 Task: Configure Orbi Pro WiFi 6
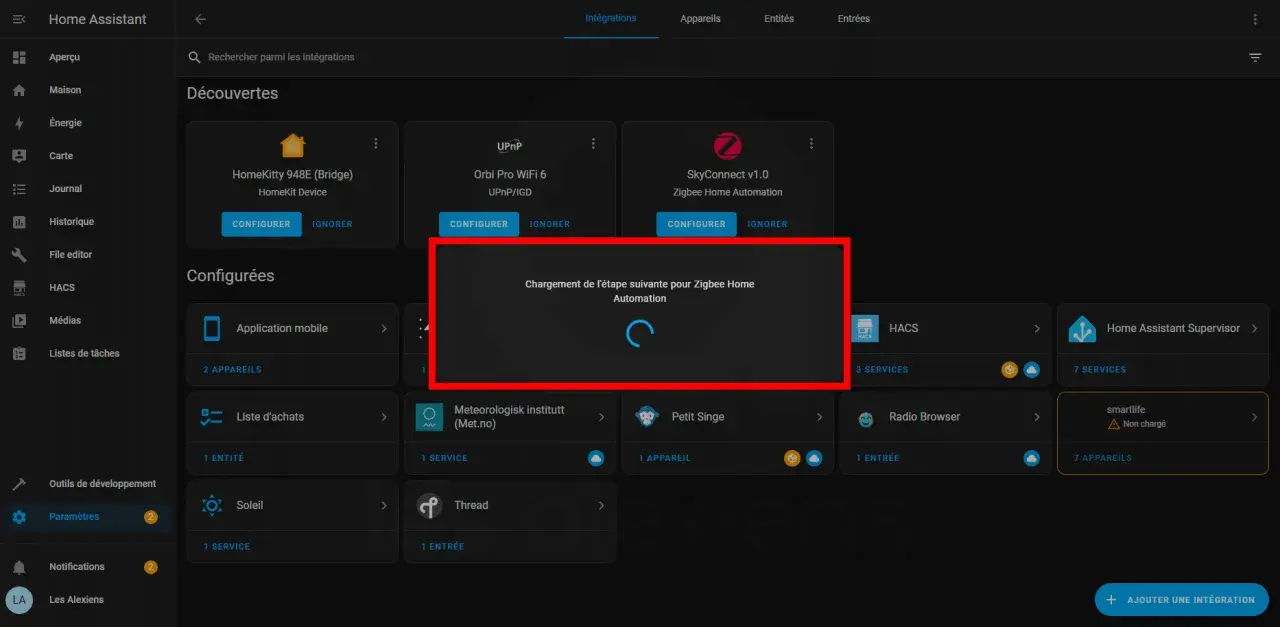tap(479, 224)
